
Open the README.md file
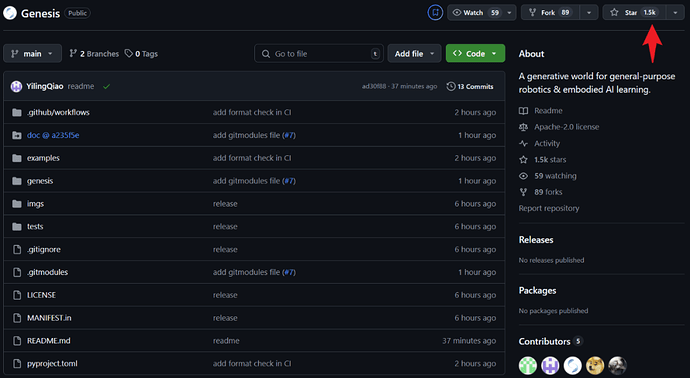(49, 341)
